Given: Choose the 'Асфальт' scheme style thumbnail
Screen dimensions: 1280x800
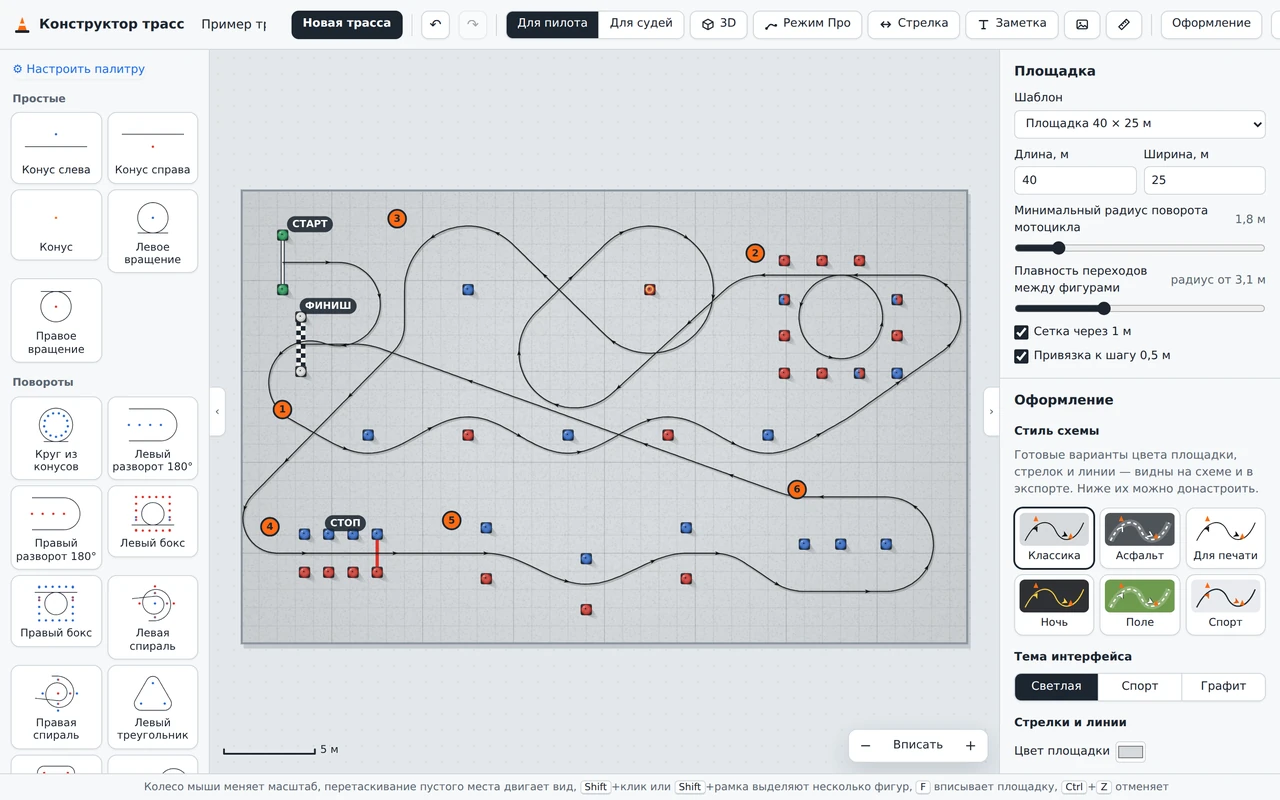Looking at the screenshot, I should click(x=1140, y=539).
